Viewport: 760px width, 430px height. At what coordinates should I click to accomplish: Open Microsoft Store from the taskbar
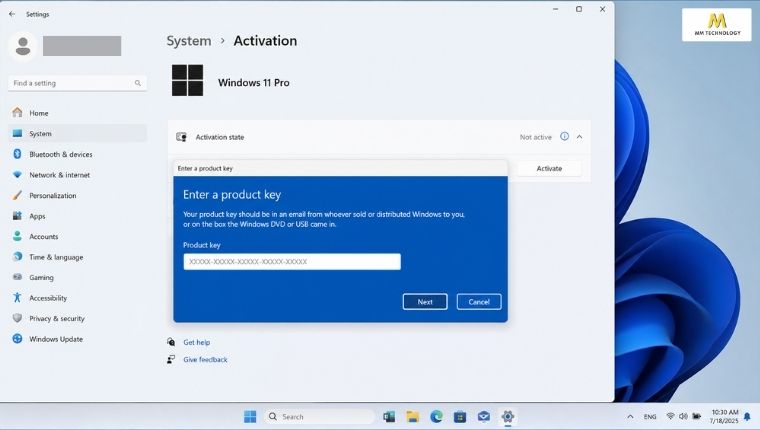point(460,416)
